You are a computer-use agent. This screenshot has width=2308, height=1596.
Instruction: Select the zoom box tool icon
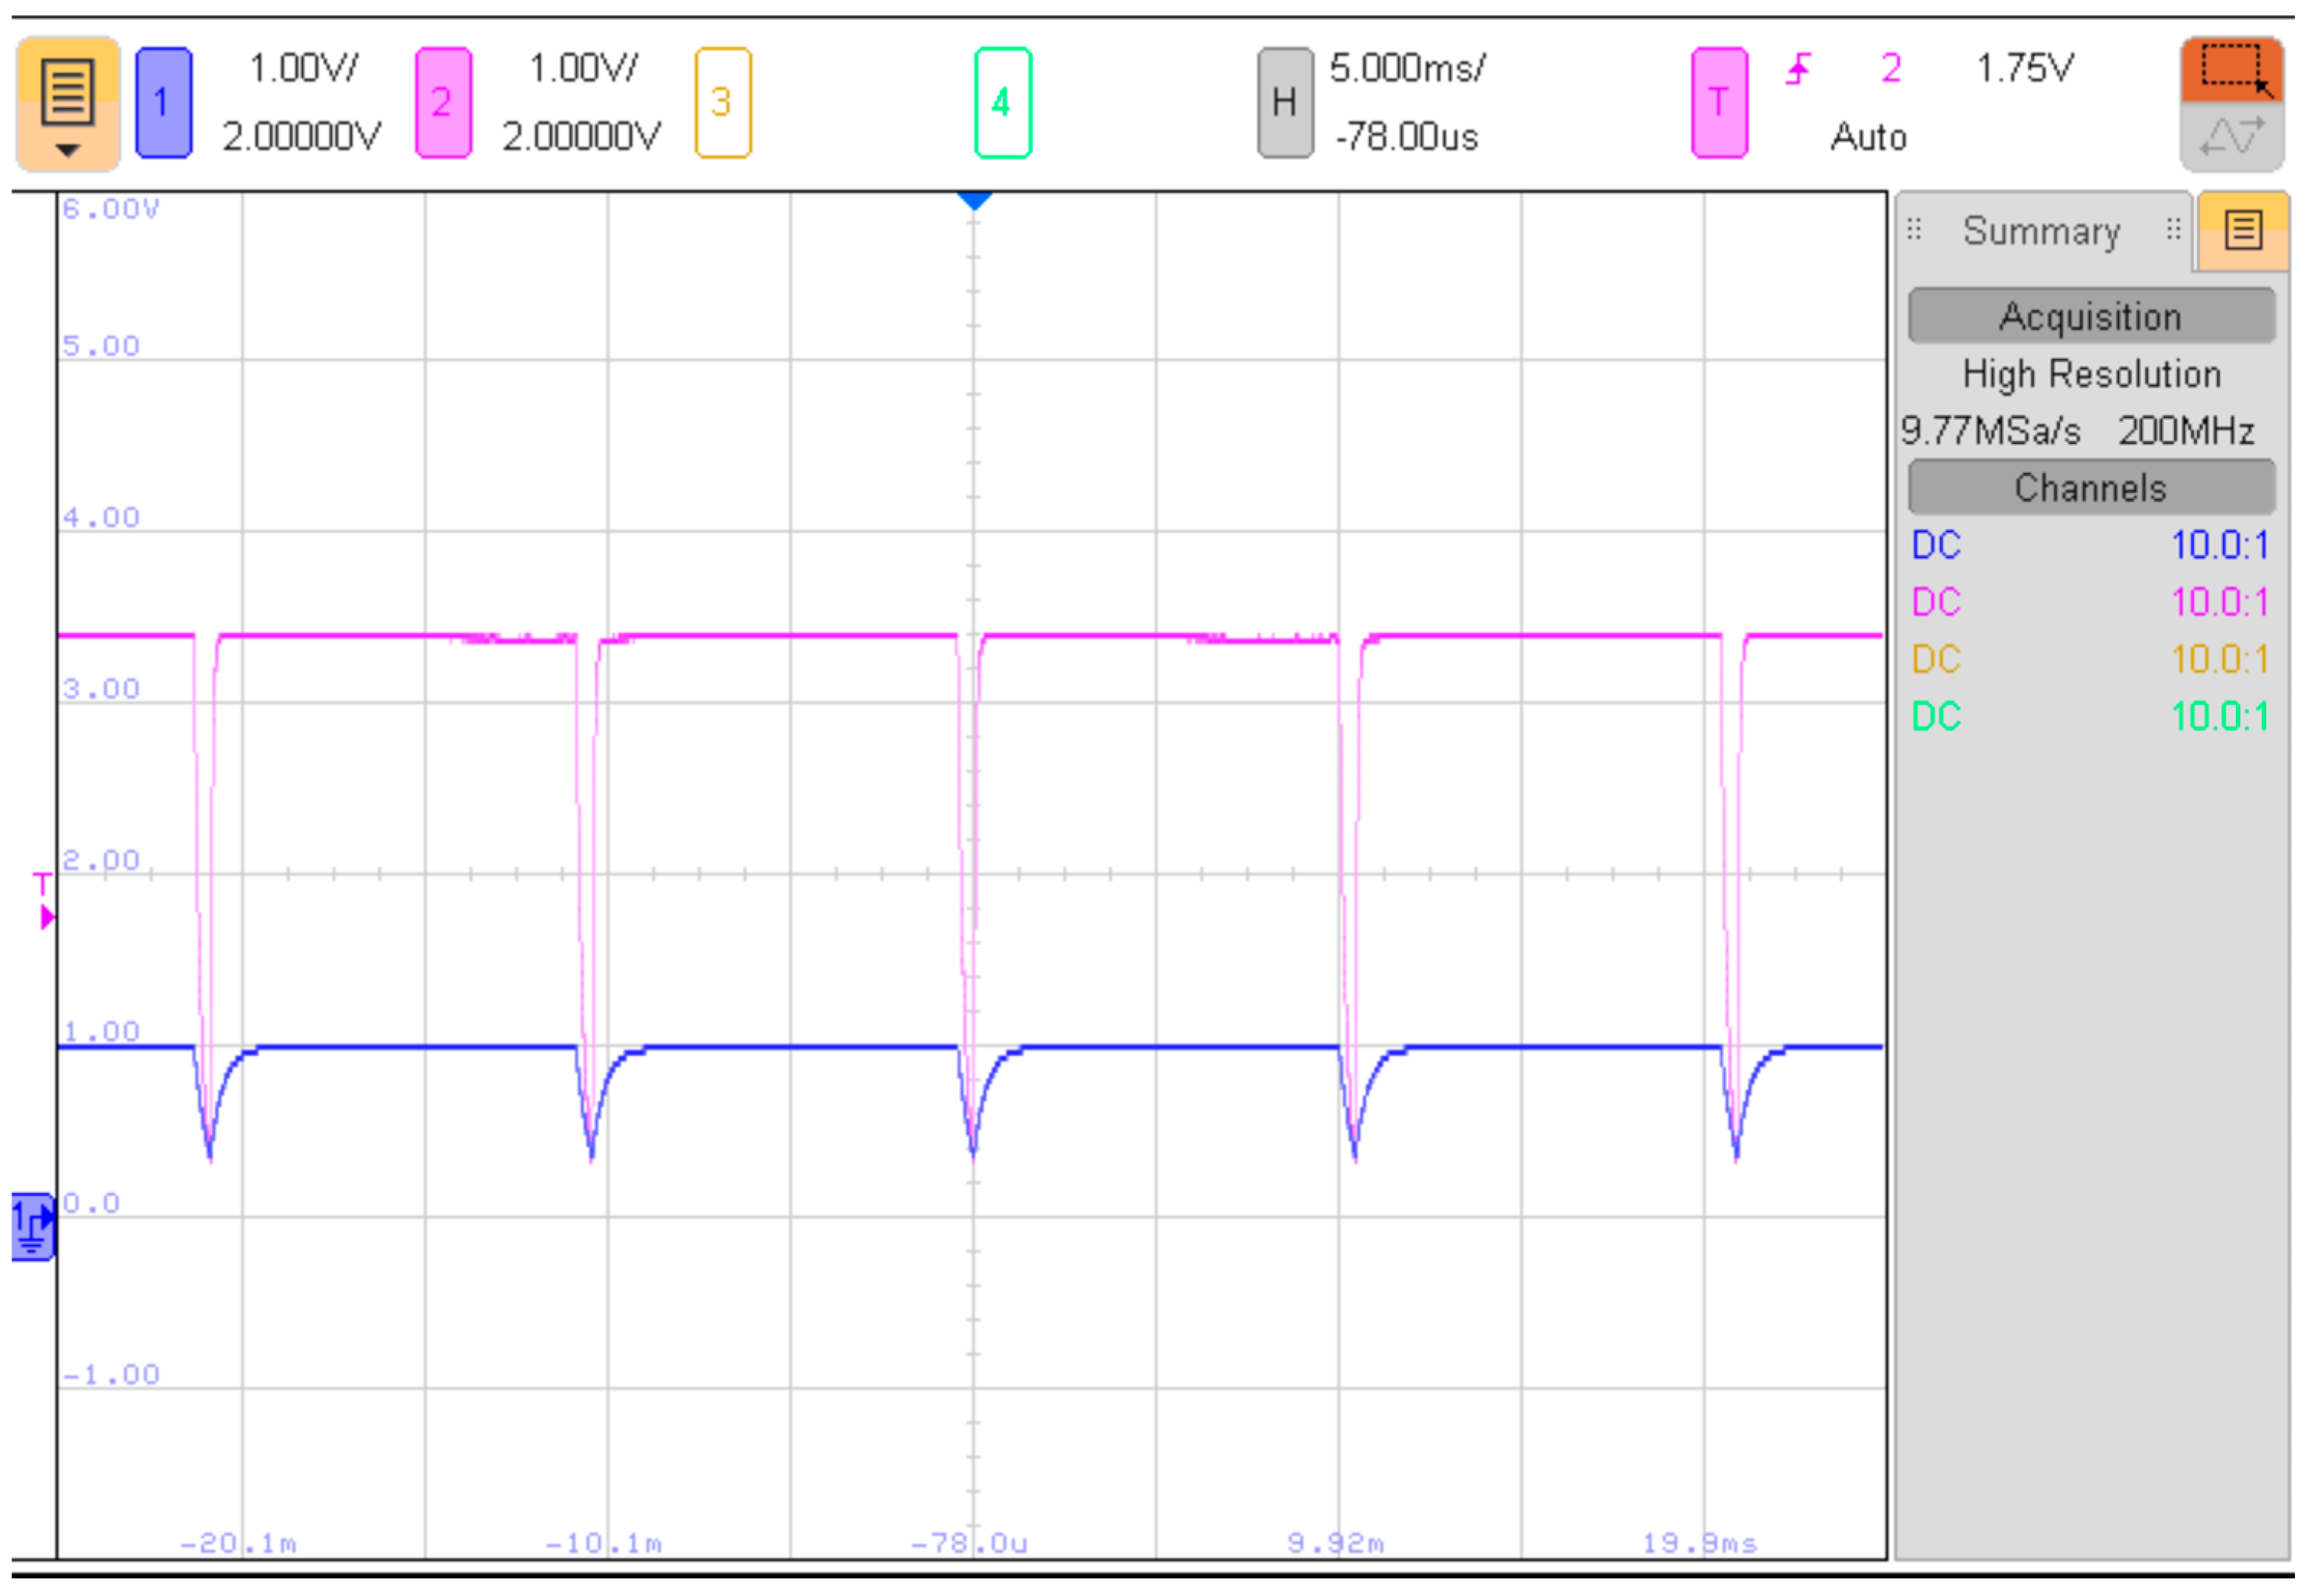pos(2232,70)
